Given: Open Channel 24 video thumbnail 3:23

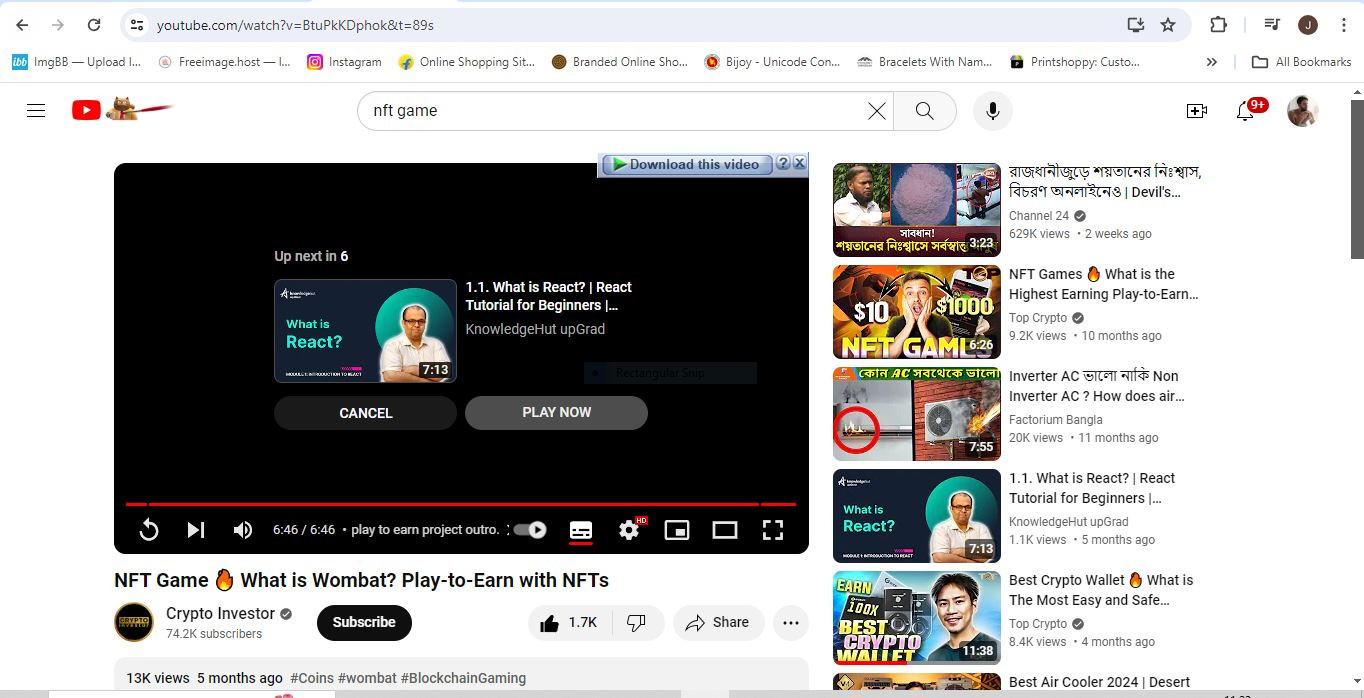Looking at the screenshot, I should pyautogui.click(x=917, y=210).
